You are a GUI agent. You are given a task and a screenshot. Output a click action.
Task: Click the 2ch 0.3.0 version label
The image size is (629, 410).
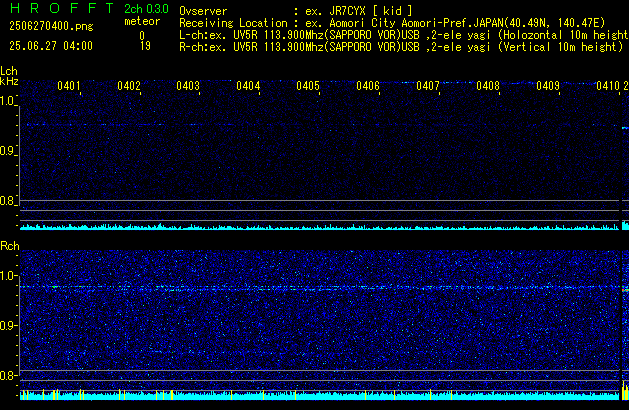pyautogui.click(x=146, y=8)
